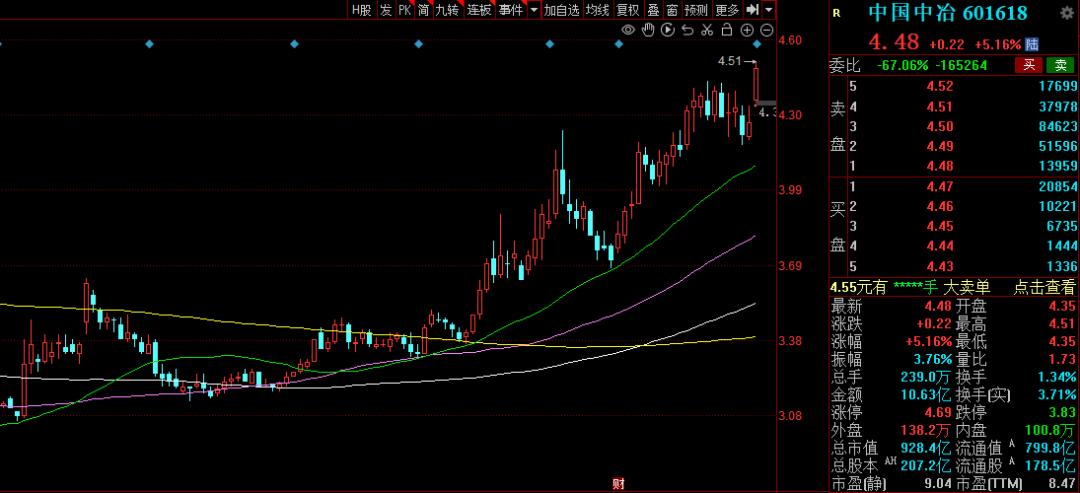The width and height of the screenshot is (1080, 493).
Task: Select the scissors cut tool
Action: pyautogui.click(x=706, y=30)
